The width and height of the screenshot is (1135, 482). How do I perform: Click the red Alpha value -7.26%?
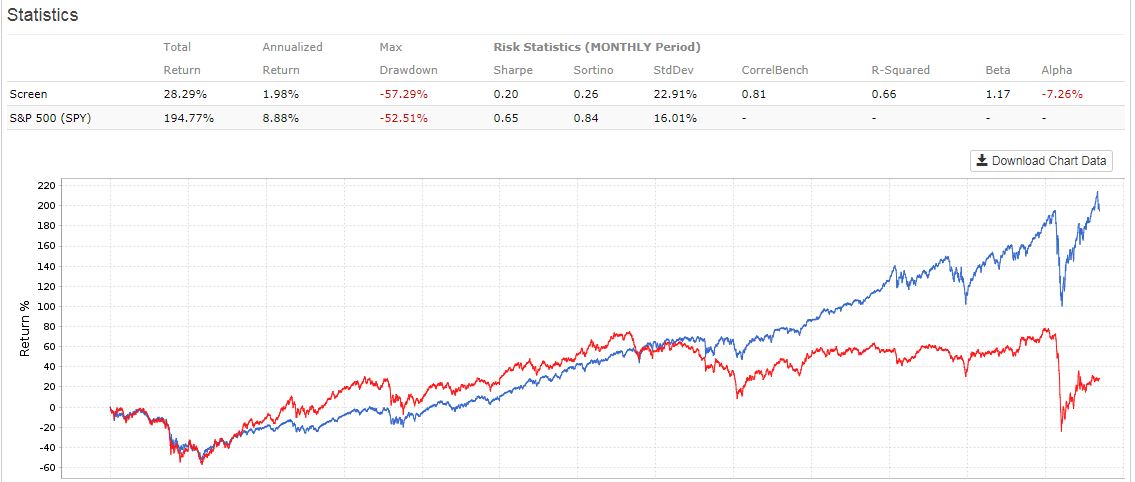point(1062,94)
